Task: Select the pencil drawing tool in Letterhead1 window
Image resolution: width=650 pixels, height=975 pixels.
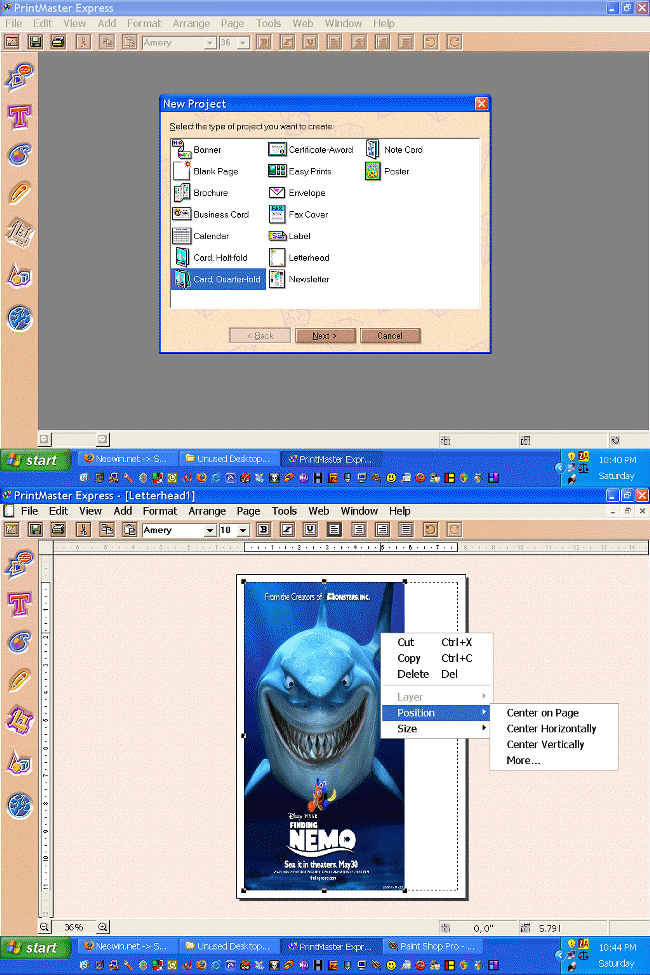Action: pyautogui.click(x=19, y=680)
